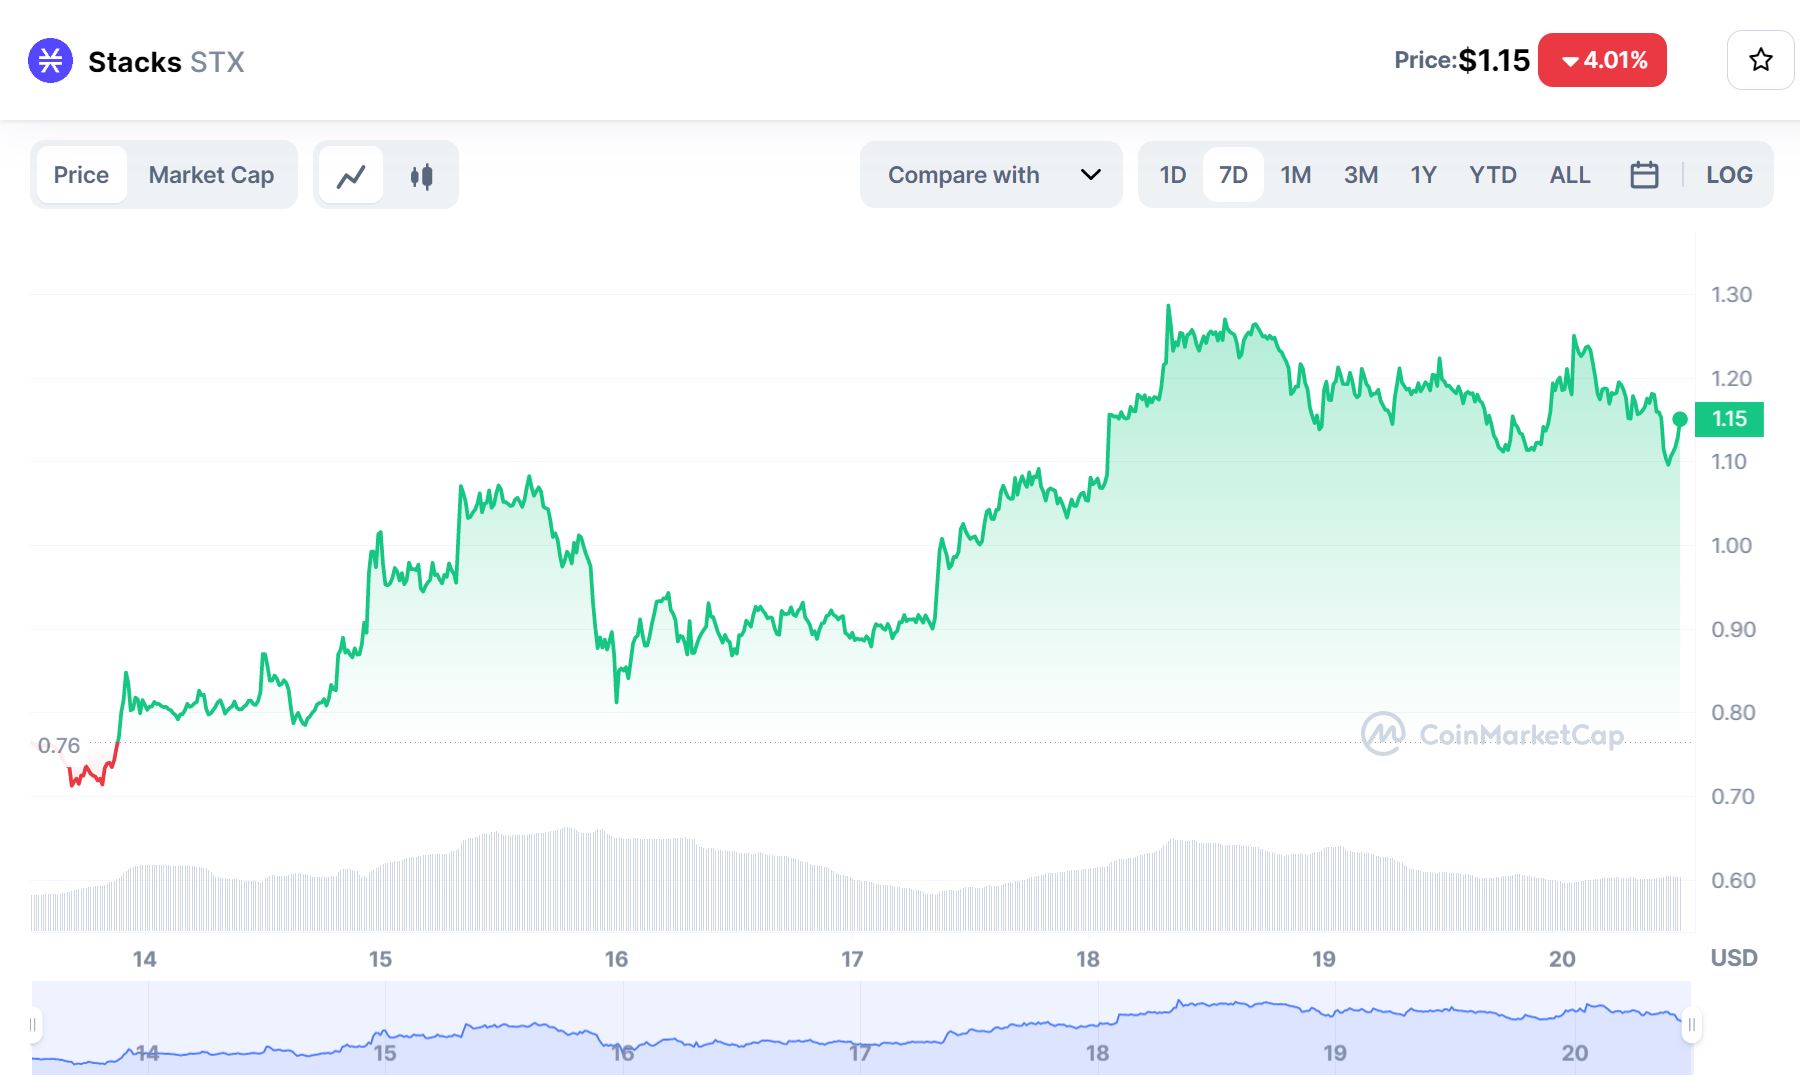The image size is (1800, 1080).
Task: Click the 1.00 y-axis label
Action: click(1731, 546)
